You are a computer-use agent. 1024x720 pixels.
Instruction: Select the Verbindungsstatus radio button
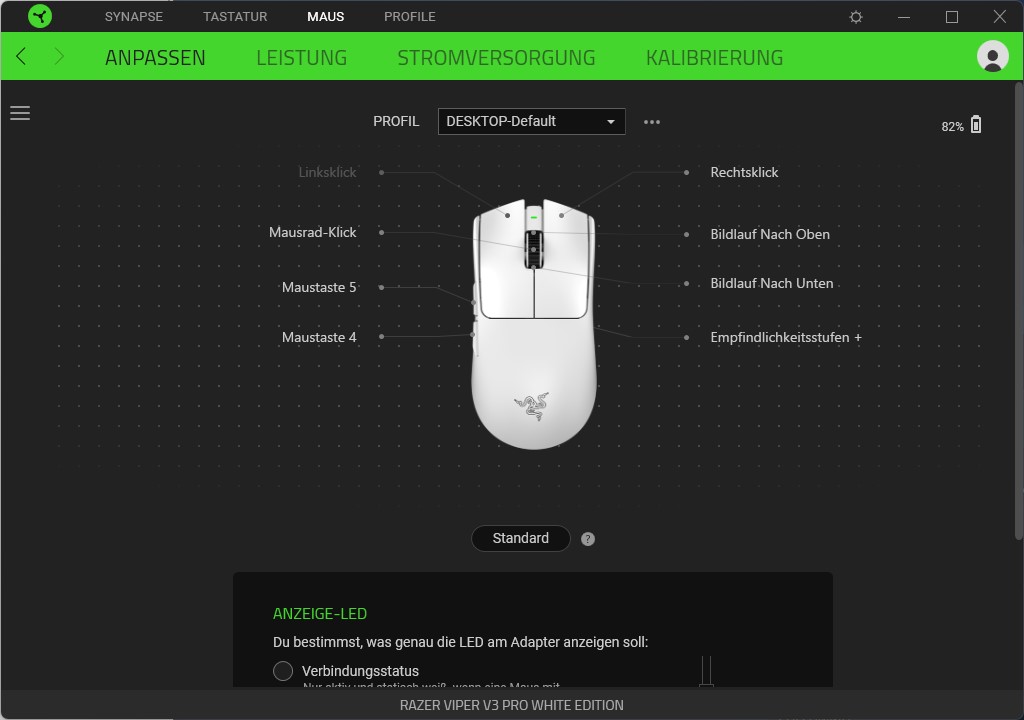(x=283, y=671)
